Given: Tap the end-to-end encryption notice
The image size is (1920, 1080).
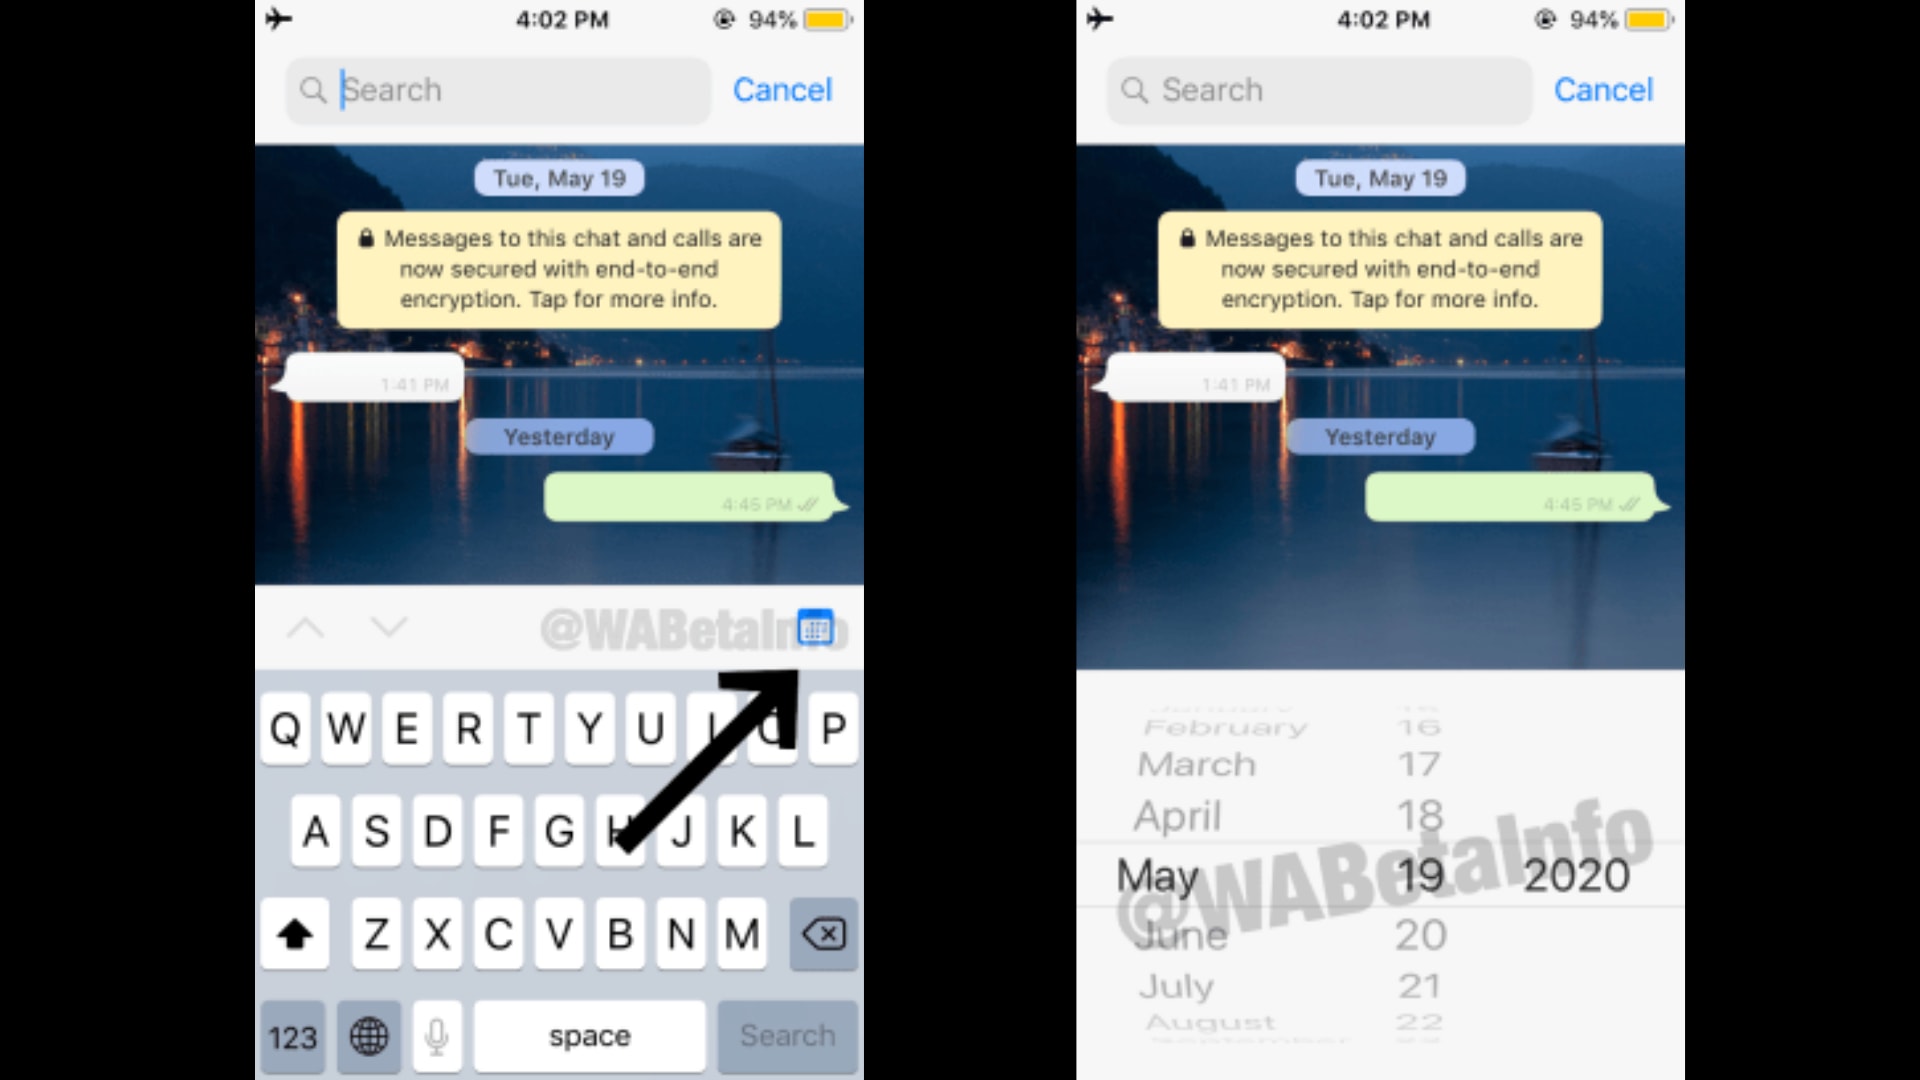Looking at the screenshot, I should (x=560, y=268).
